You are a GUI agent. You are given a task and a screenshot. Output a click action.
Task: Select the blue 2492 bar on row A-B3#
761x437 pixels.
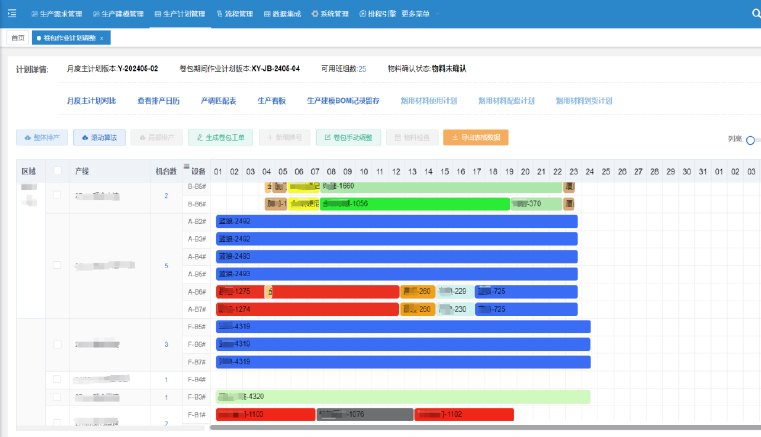tap(397, 239)
